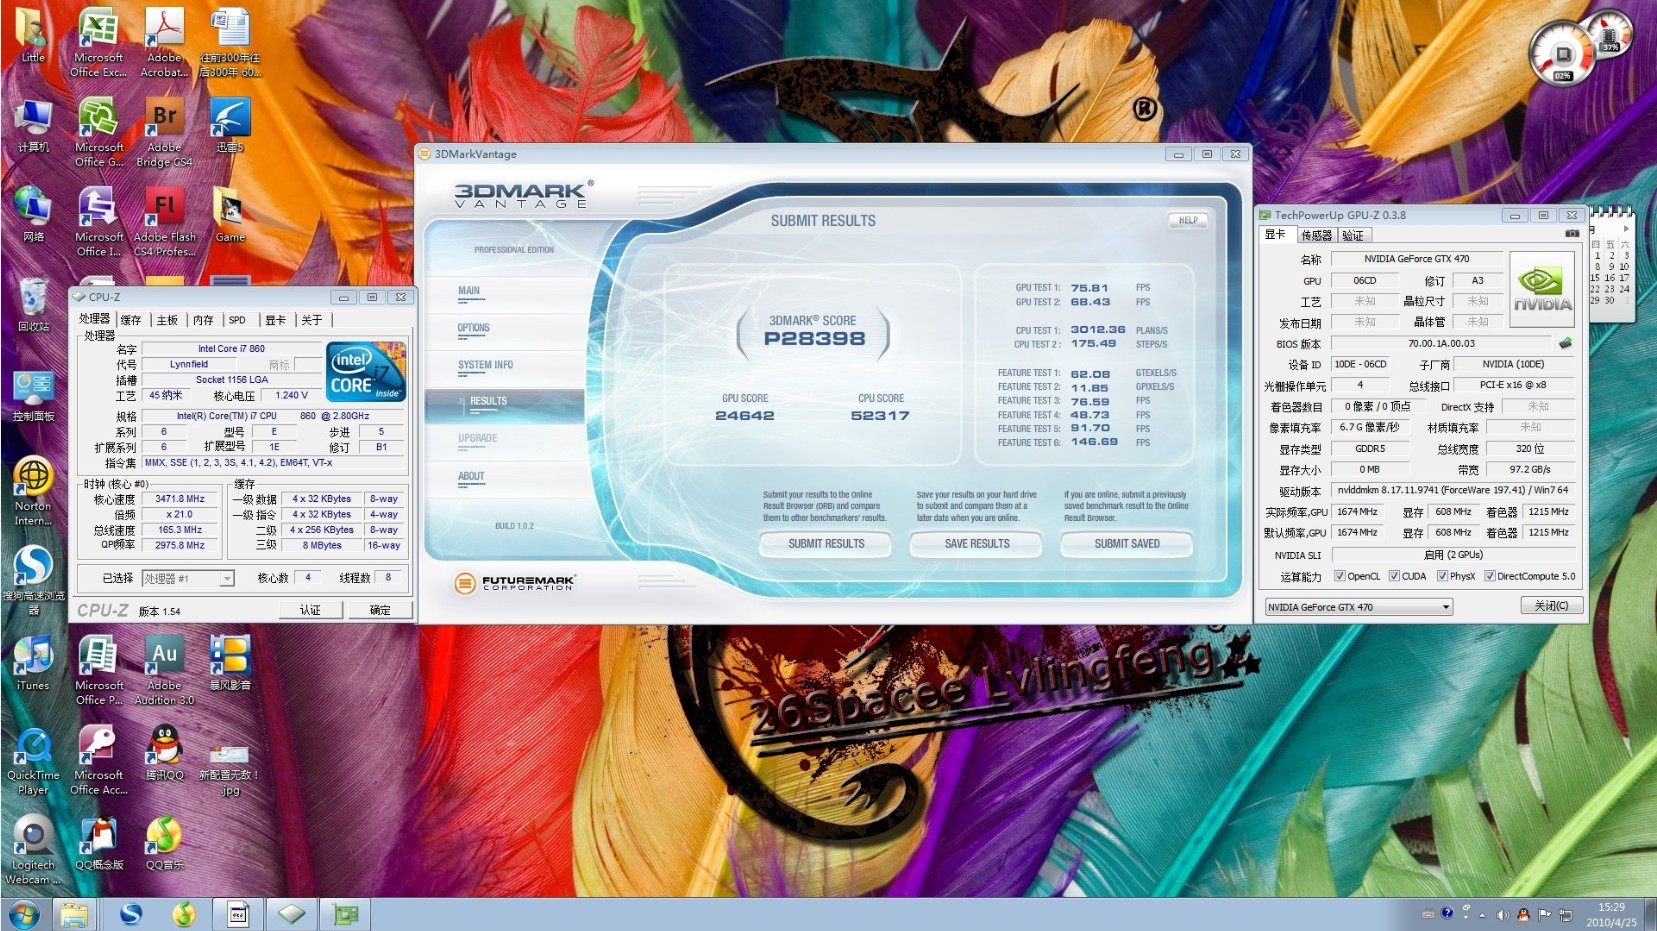
Task: Click the BIOS version field 70.00.1A.00.03
Action: click(1441, 343)
